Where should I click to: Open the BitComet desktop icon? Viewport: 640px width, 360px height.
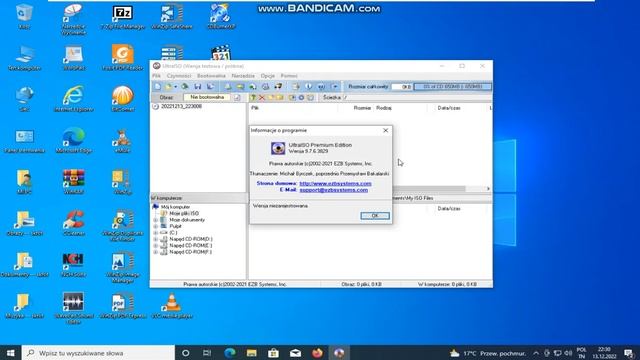tap(122, 99)
